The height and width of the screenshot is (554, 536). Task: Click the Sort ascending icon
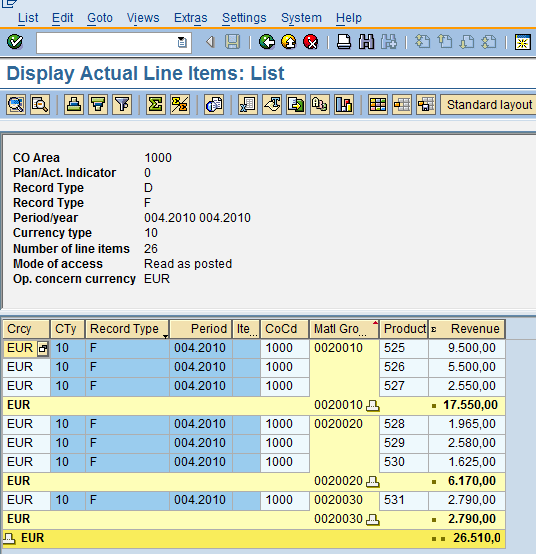(x=74, y=105)
